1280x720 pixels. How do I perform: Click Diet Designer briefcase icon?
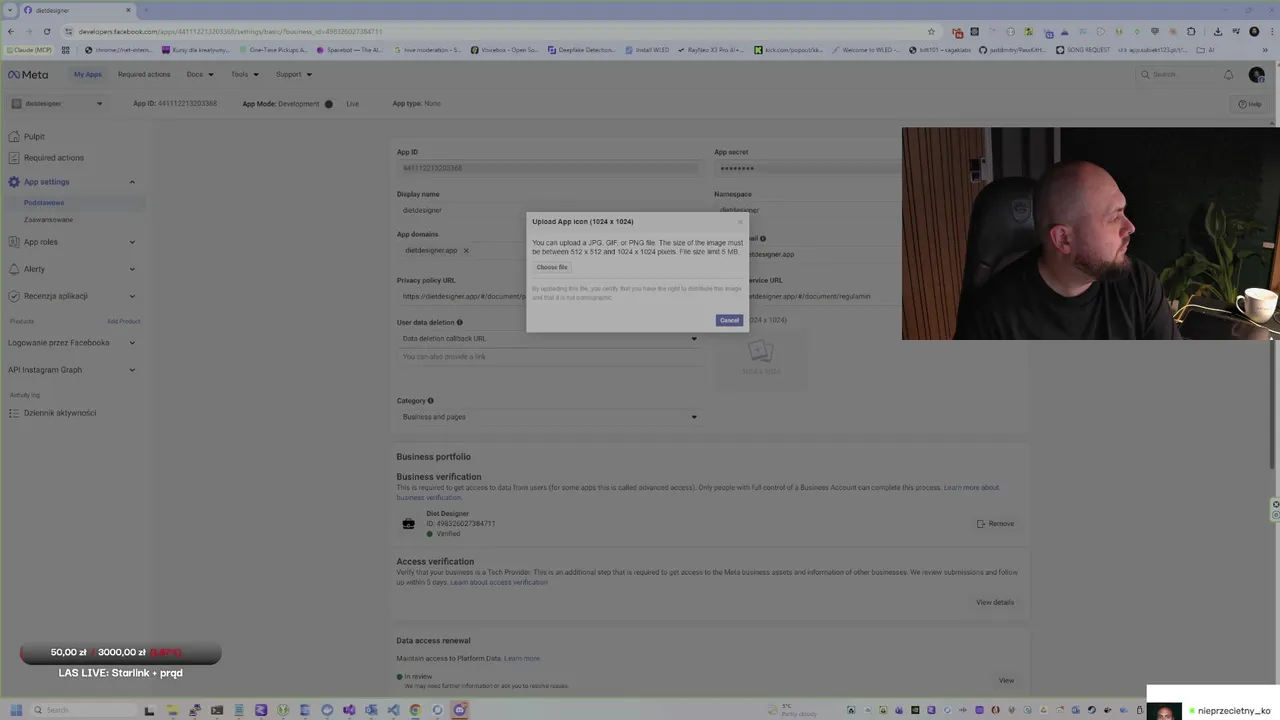(x=408, y=523)
